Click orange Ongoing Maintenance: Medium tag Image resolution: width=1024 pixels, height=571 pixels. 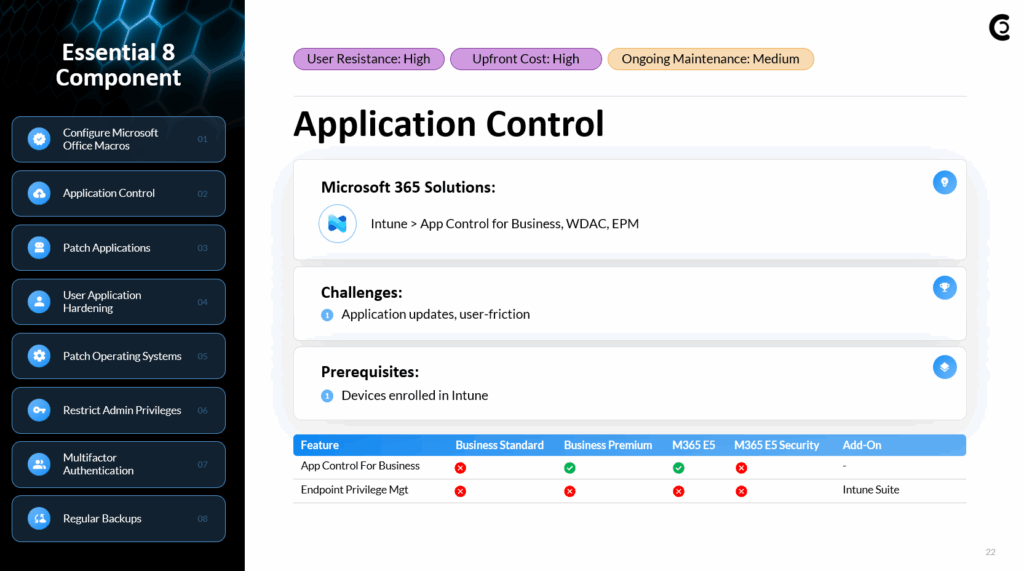[711, 59]
